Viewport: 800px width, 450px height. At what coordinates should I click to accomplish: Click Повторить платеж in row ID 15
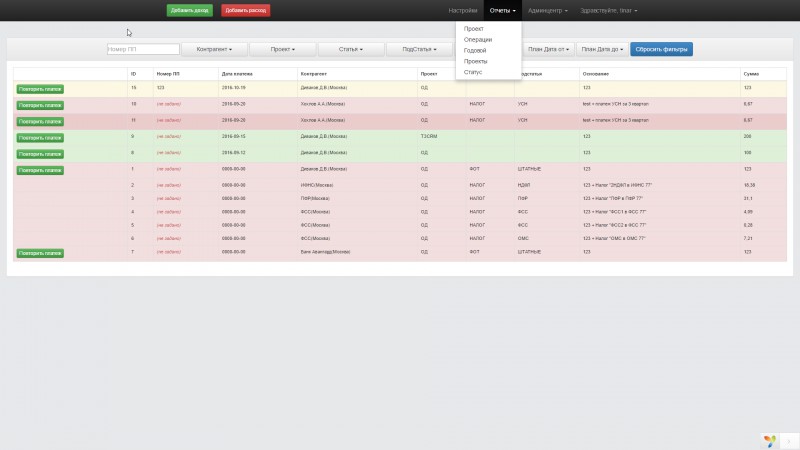tap(40, 89)
